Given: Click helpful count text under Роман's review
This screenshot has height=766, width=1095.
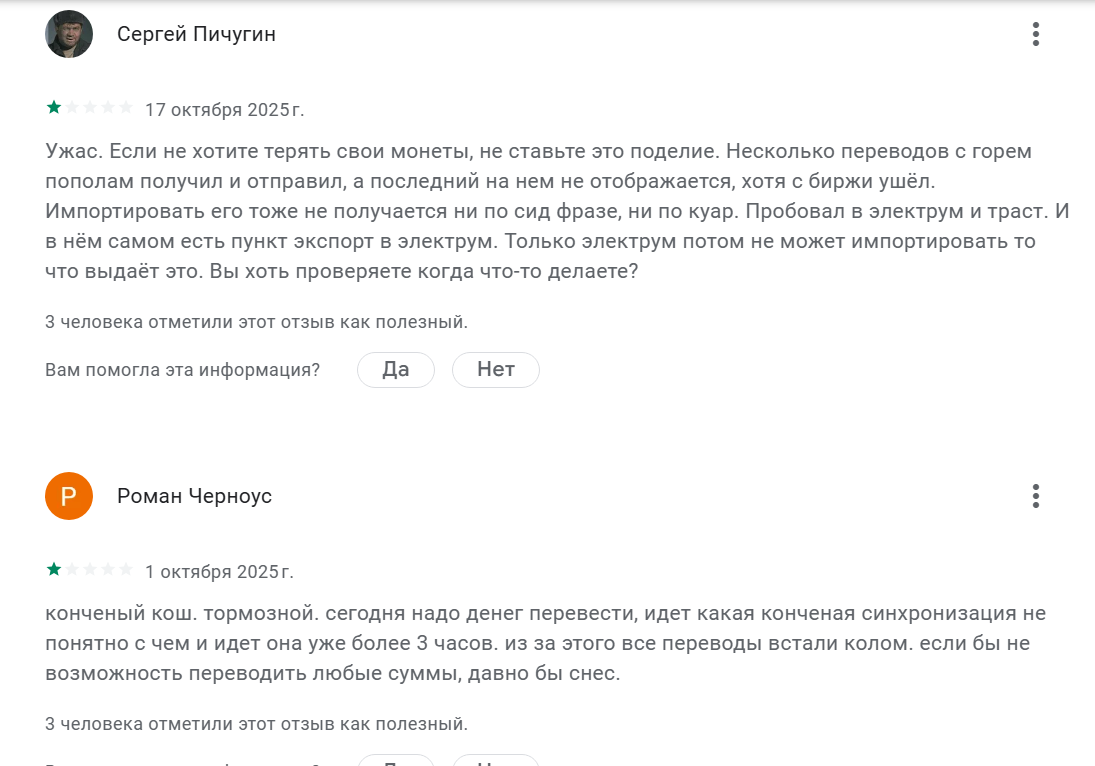Looking at the screenshot, I should (256, 723).
